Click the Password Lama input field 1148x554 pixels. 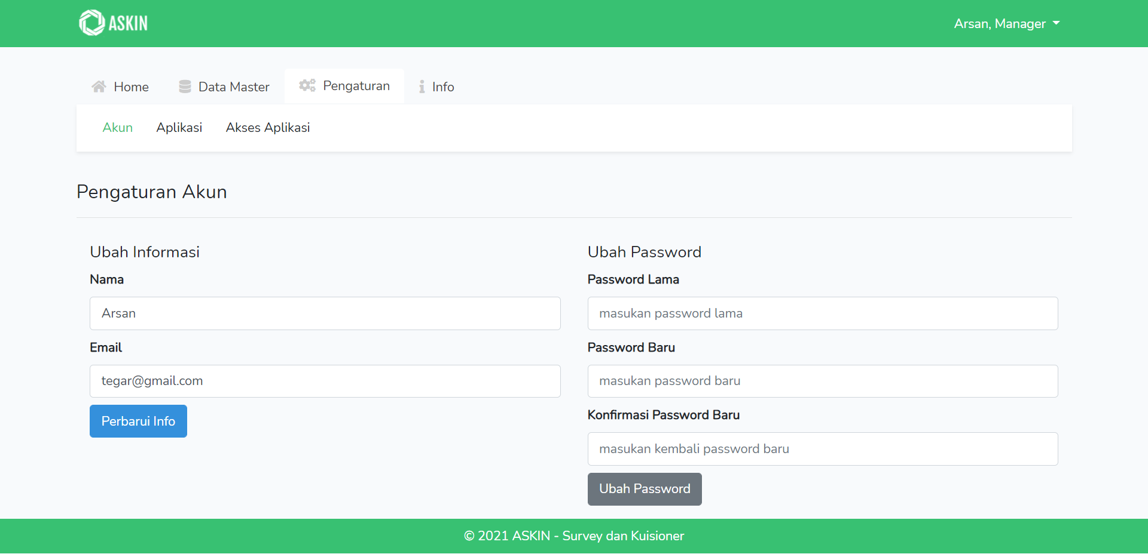pyautogui.click(x=823, y=313)
